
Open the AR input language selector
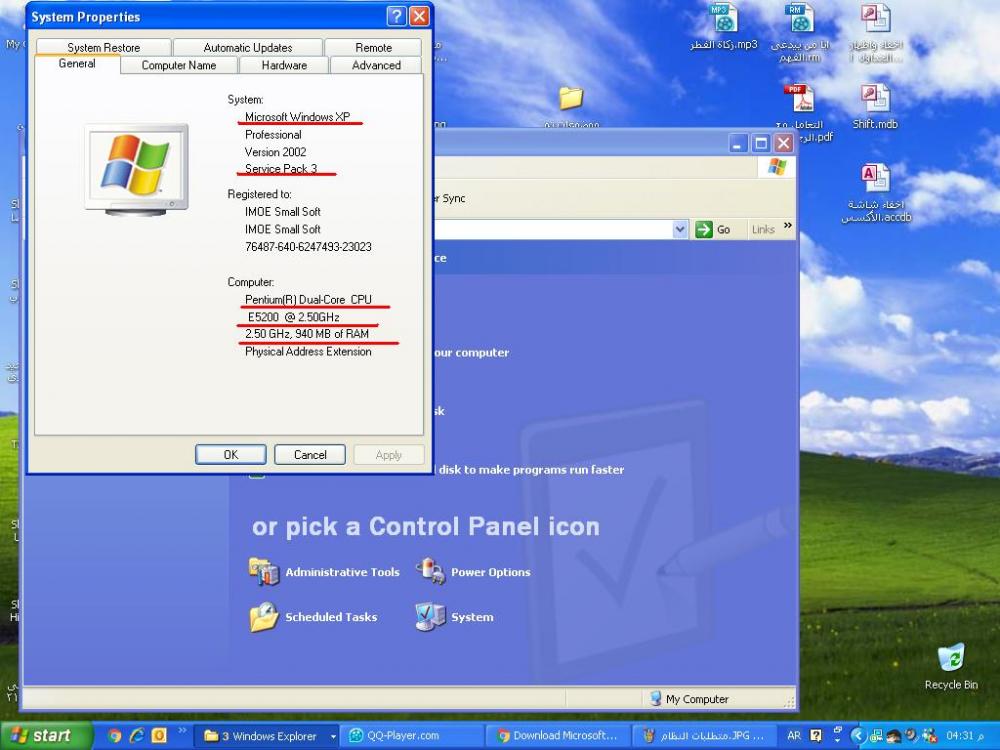click(794, 735)
